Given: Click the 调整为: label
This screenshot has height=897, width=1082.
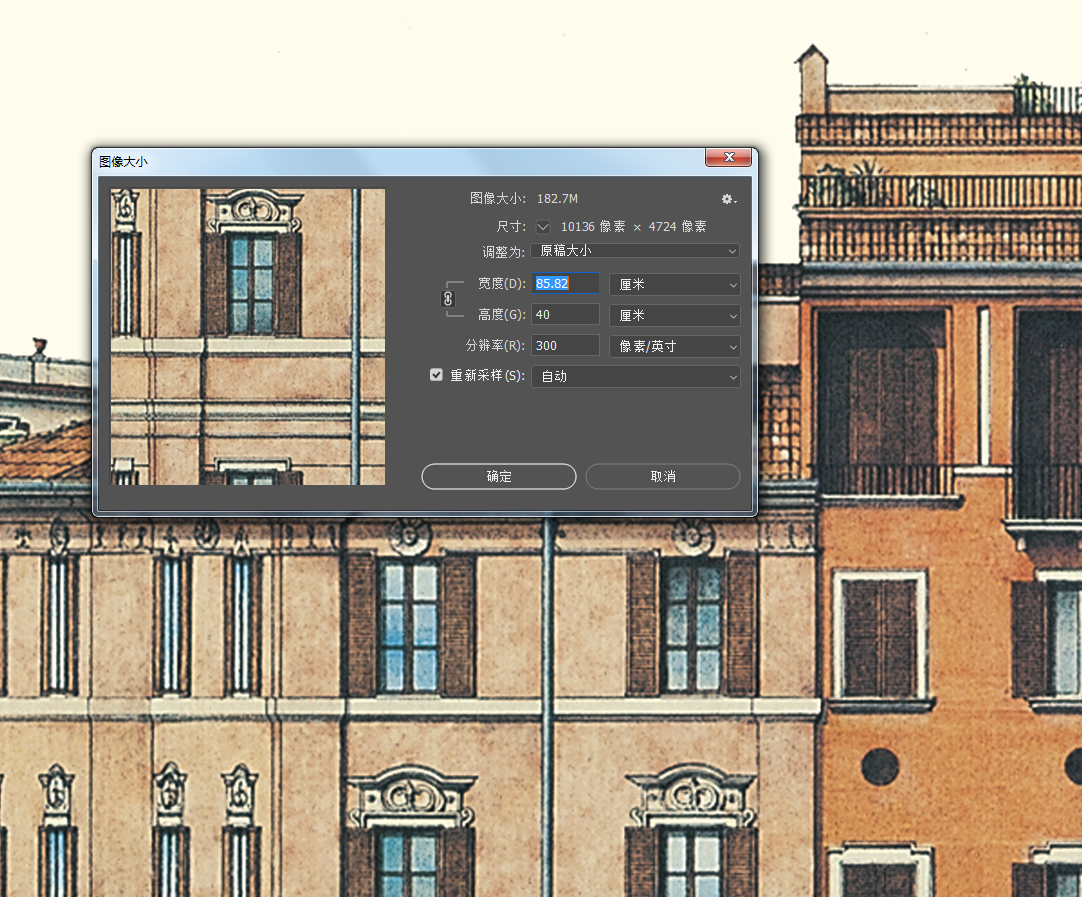Looking at the screenshot, I should click(x=504, y=252).
